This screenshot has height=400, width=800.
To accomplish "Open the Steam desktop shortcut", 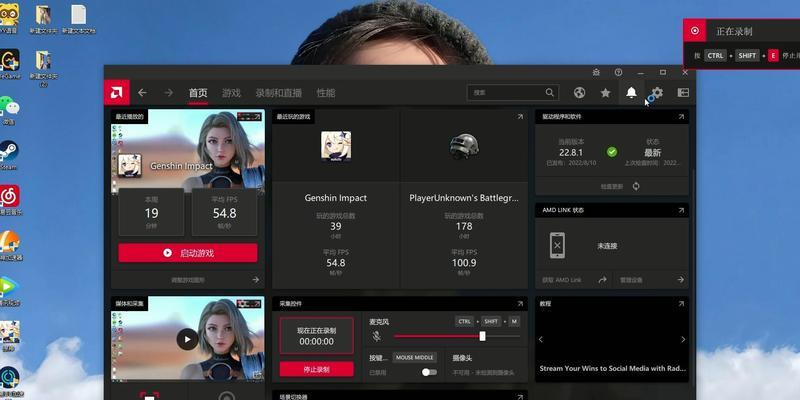I will [9, 155].
